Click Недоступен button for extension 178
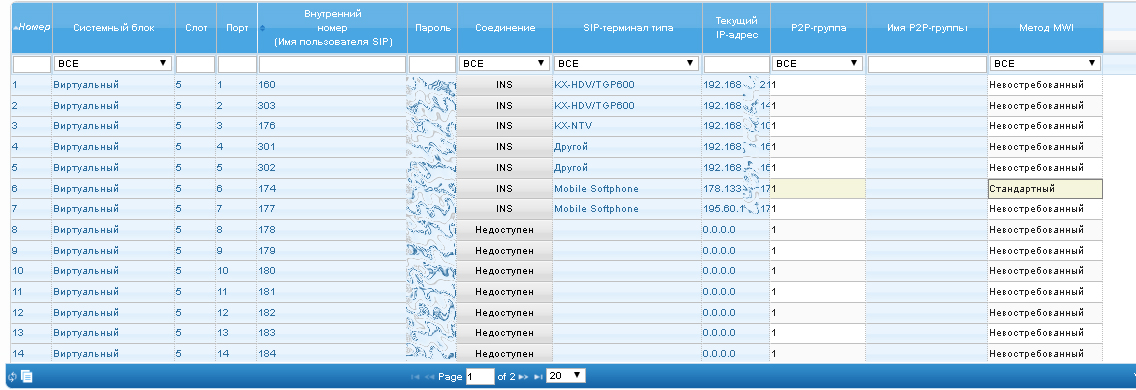Screen dimensions: 1136x390 pos(504,230)
